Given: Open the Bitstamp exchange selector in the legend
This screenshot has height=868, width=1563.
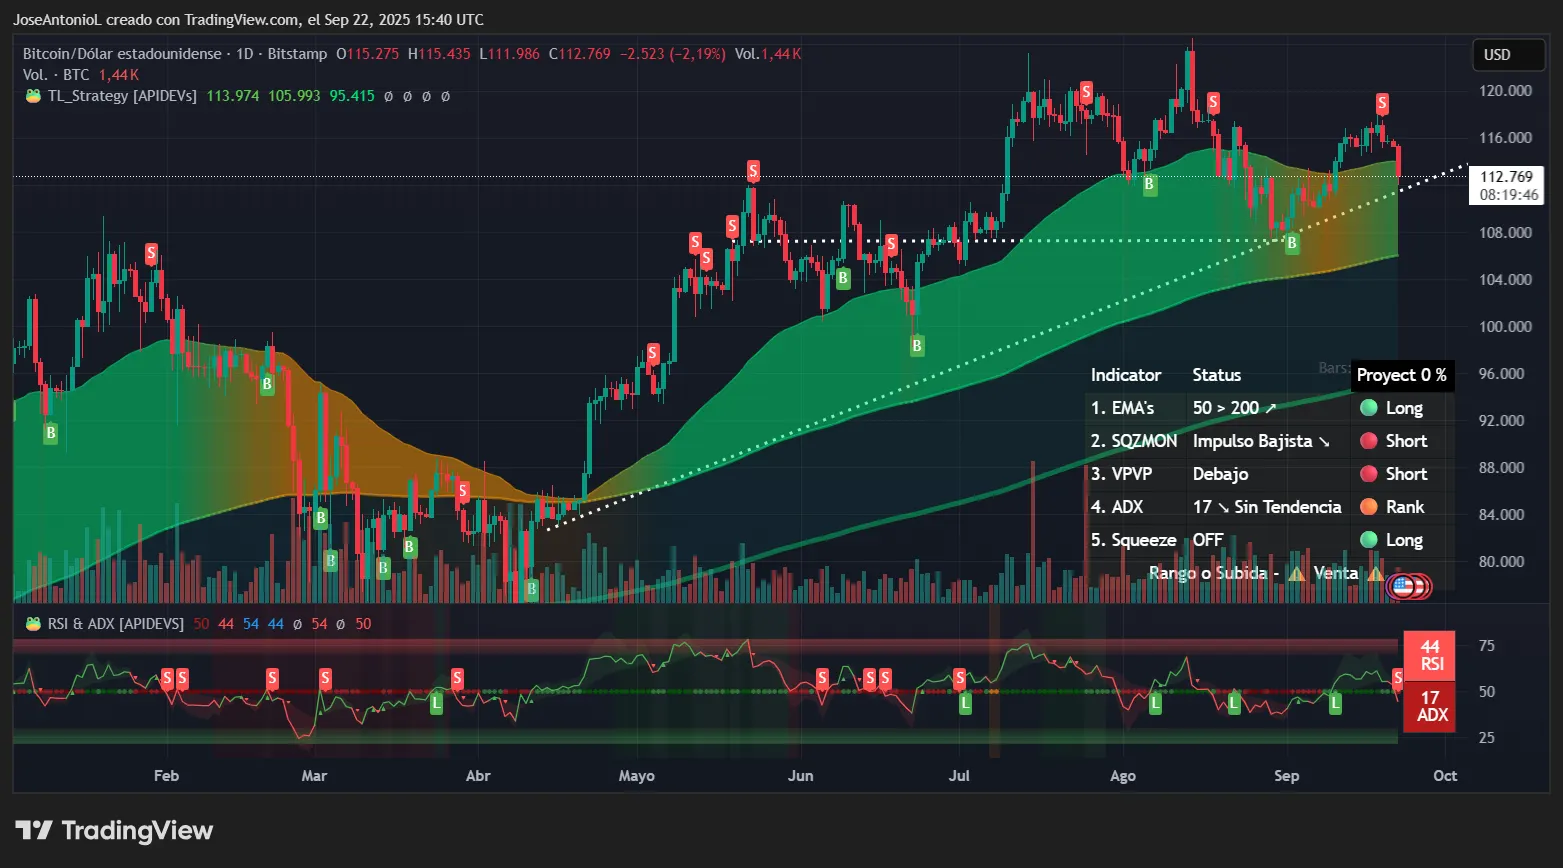Looking at the screenshot, I should (297, 53).
